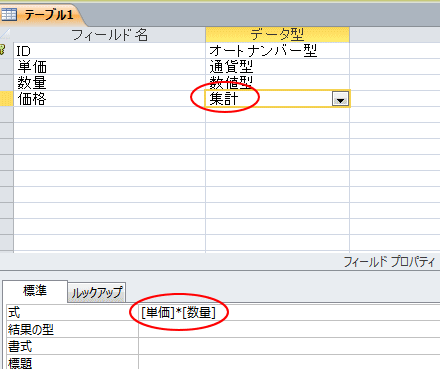Click the table icon on テーブル1 tab
The height and width of the screenshot is (369, 440).
point(9,15)
